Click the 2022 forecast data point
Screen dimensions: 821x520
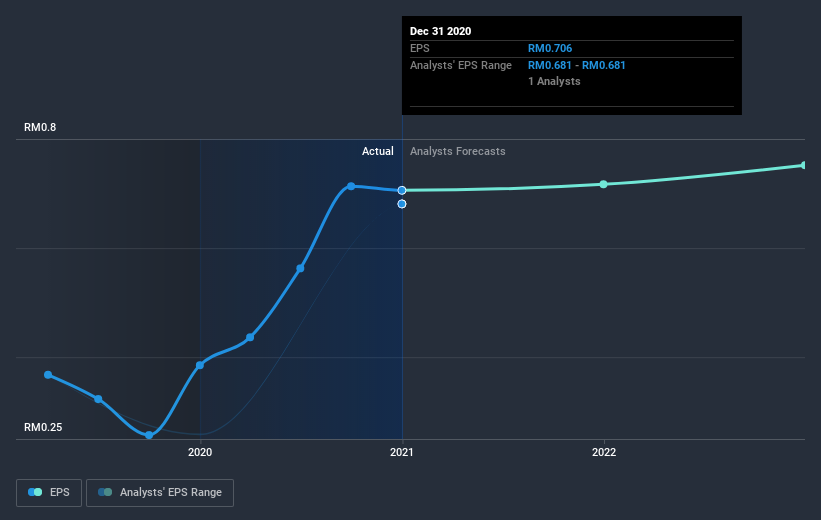tap(603, 184)
